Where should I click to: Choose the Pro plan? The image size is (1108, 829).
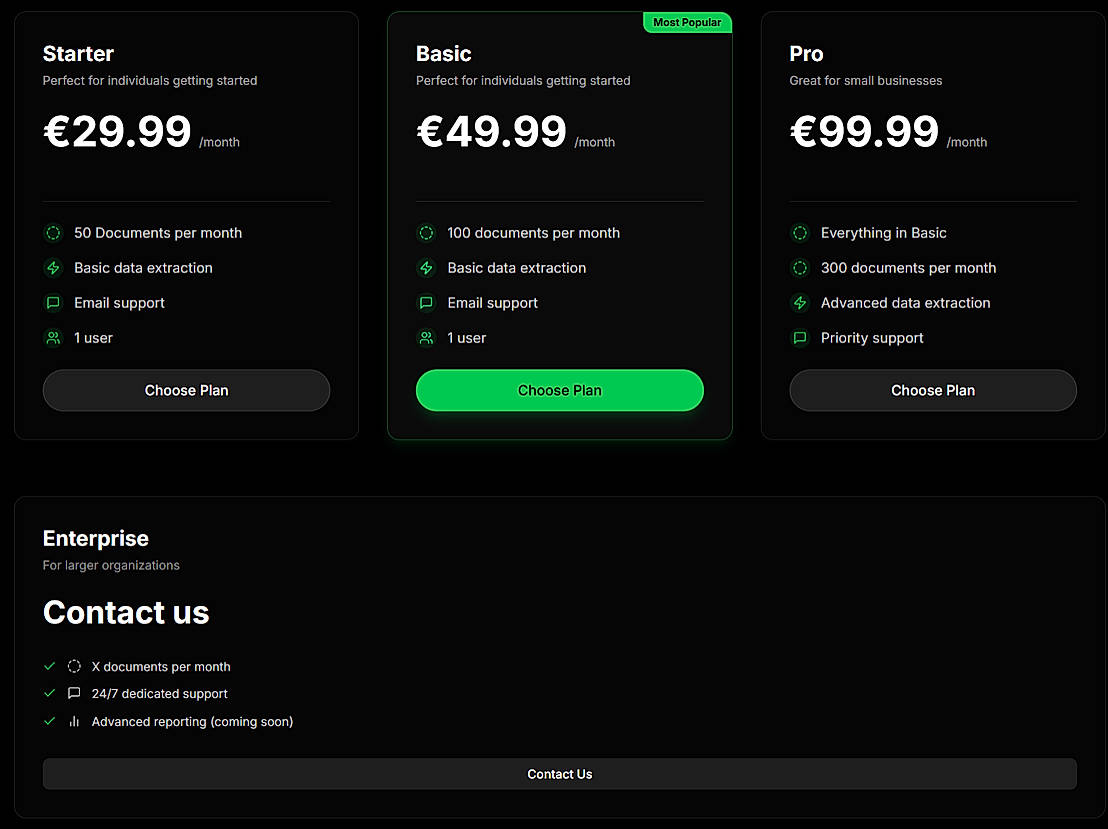[933, 390]
